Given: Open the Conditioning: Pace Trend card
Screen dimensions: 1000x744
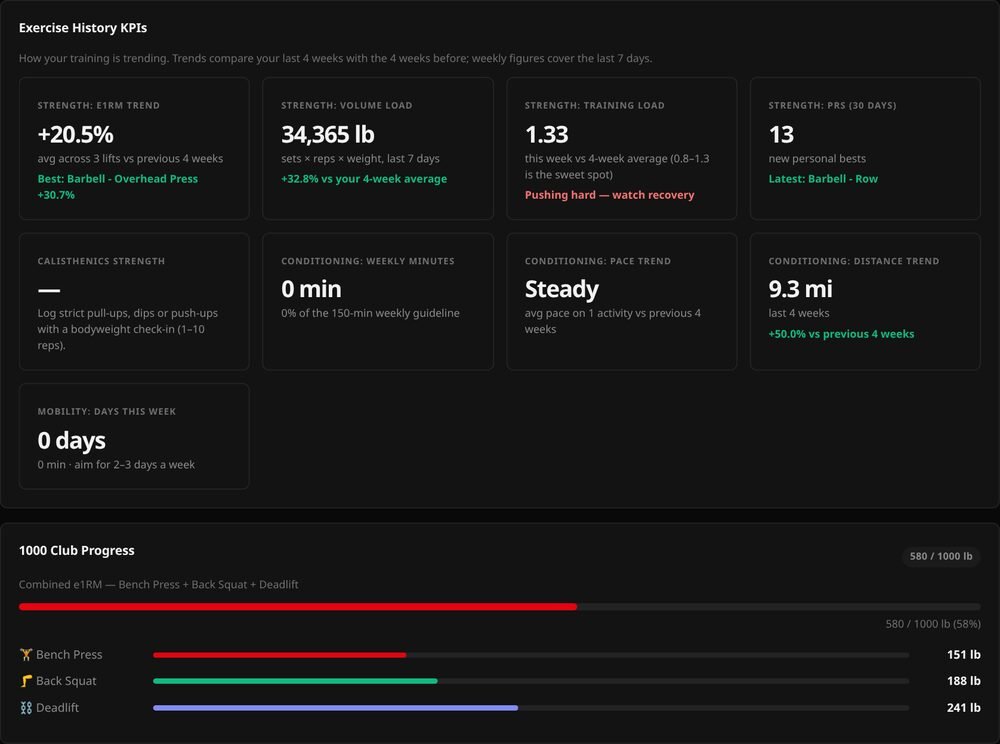Looking at the screenshot, I should click(x=621, y=302).
